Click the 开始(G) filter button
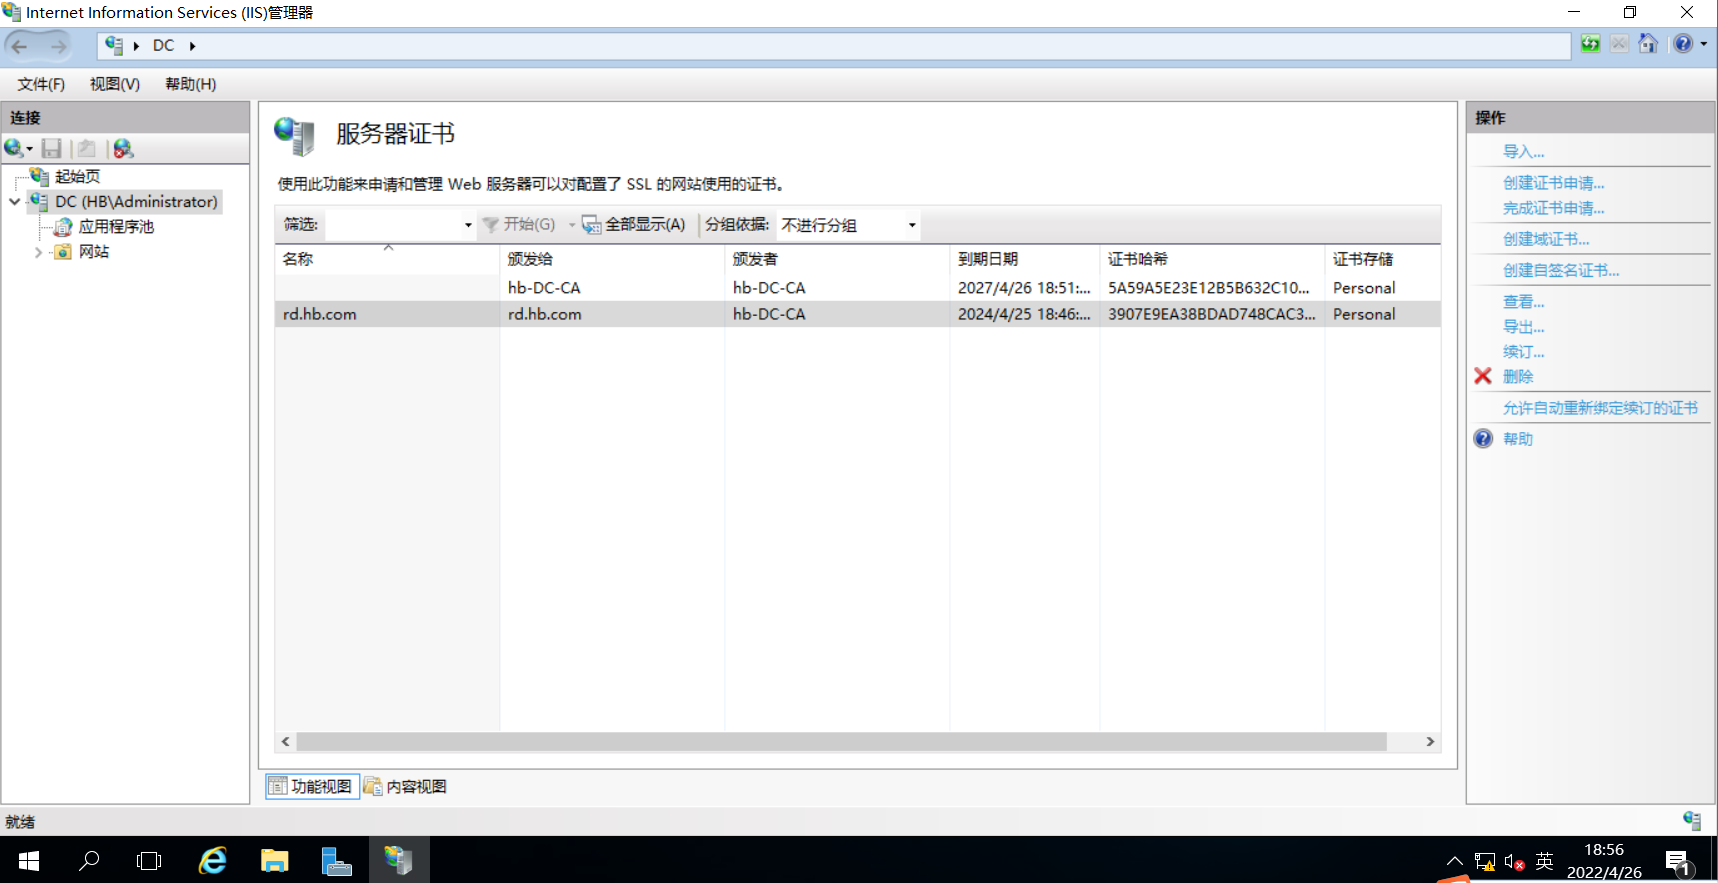Screen dimensions: 1718x883 [520, 225]
